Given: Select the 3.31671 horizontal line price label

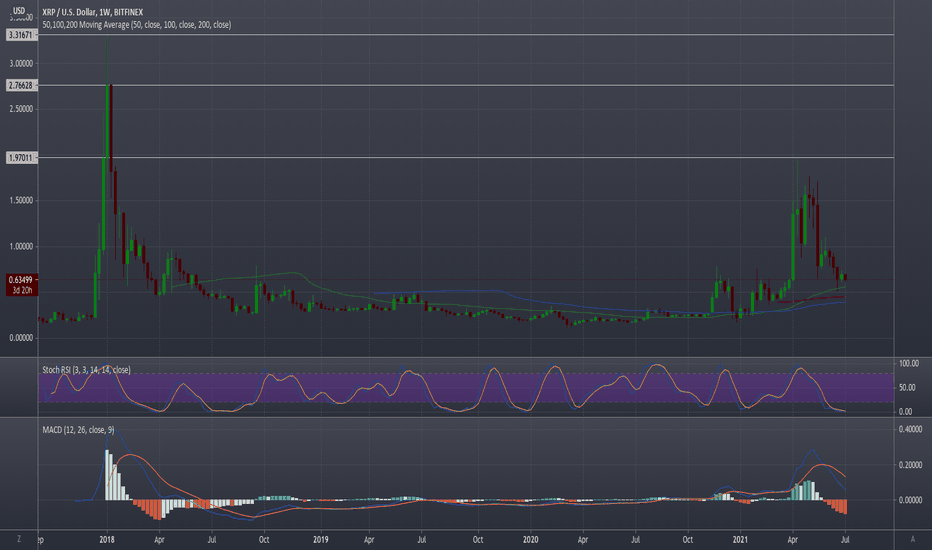Looking at the screenshot, I should (21, 35).
